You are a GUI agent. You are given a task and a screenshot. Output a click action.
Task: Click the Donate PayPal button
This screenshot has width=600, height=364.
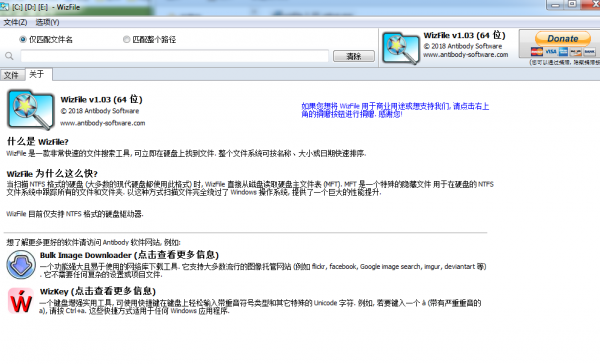pyautogui.click(x=563, y=38)
